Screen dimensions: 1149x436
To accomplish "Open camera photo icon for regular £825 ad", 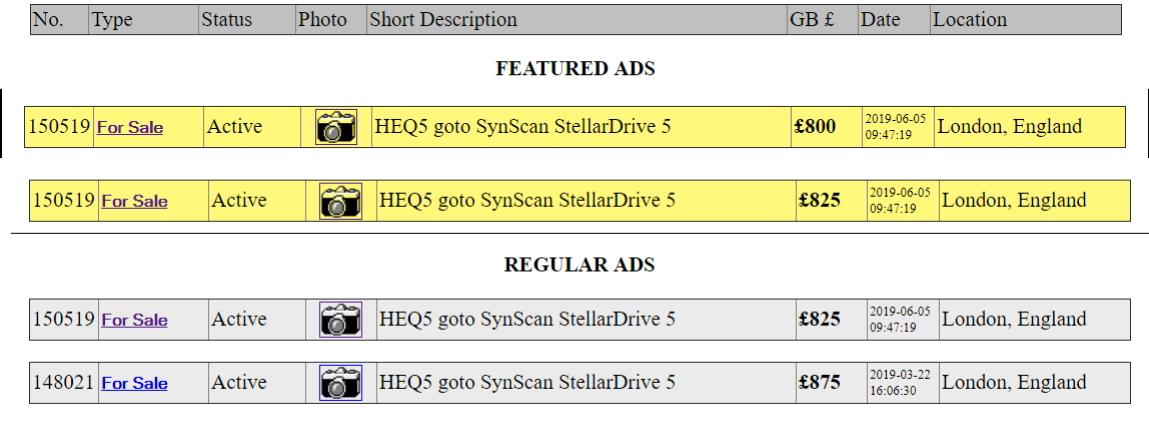I will tap(341, 319).
